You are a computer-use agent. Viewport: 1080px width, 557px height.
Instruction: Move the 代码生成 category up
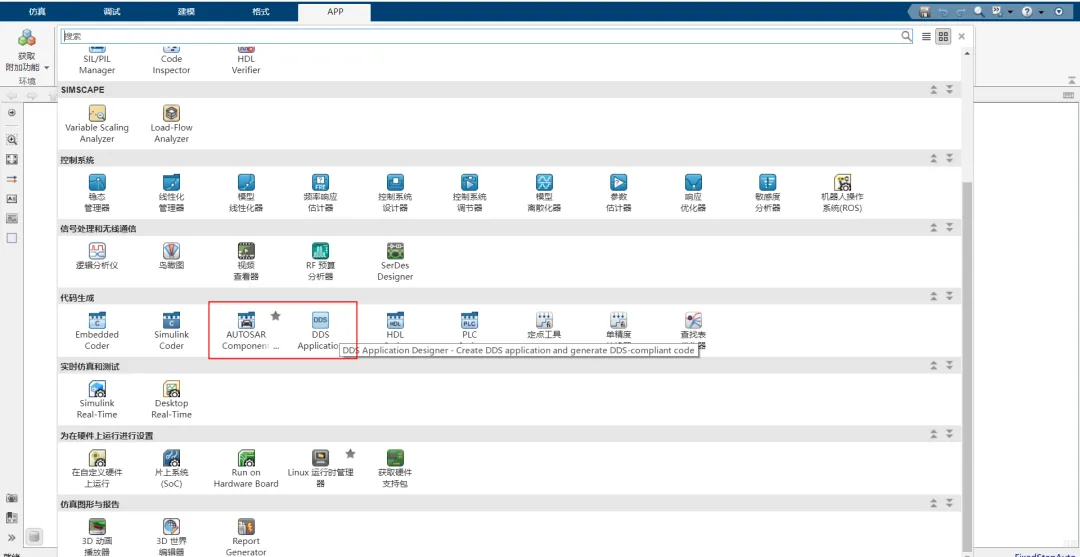coord(934,297)
